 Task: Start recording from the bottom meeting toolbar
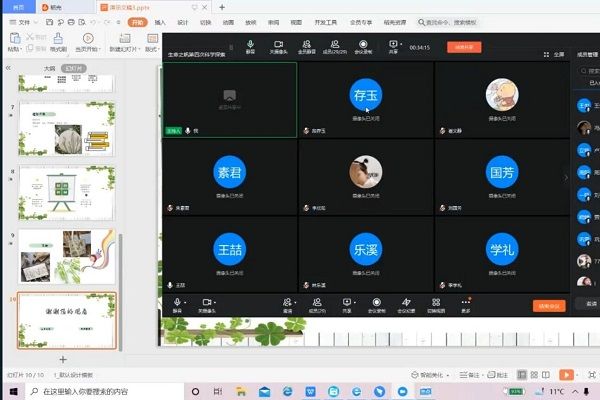point(377,302)
